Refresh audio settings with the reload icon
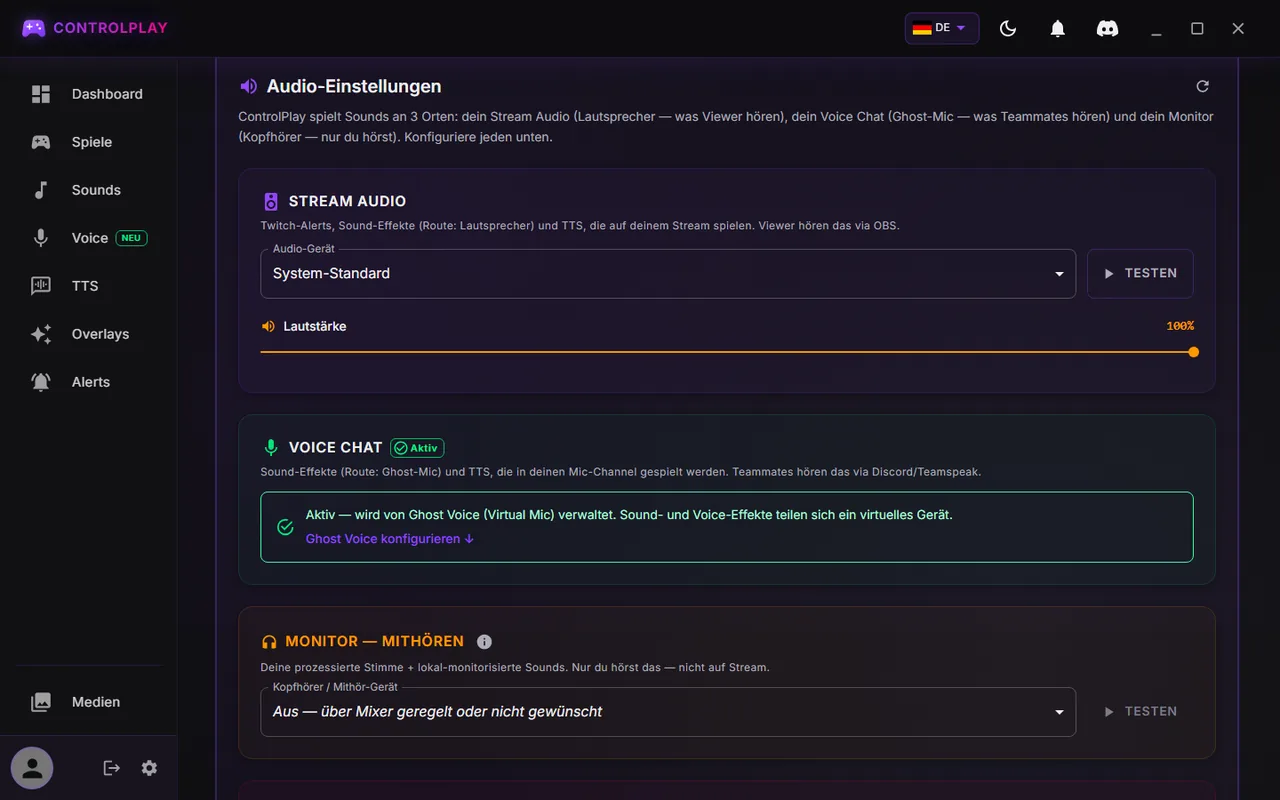 (1203, 87)
